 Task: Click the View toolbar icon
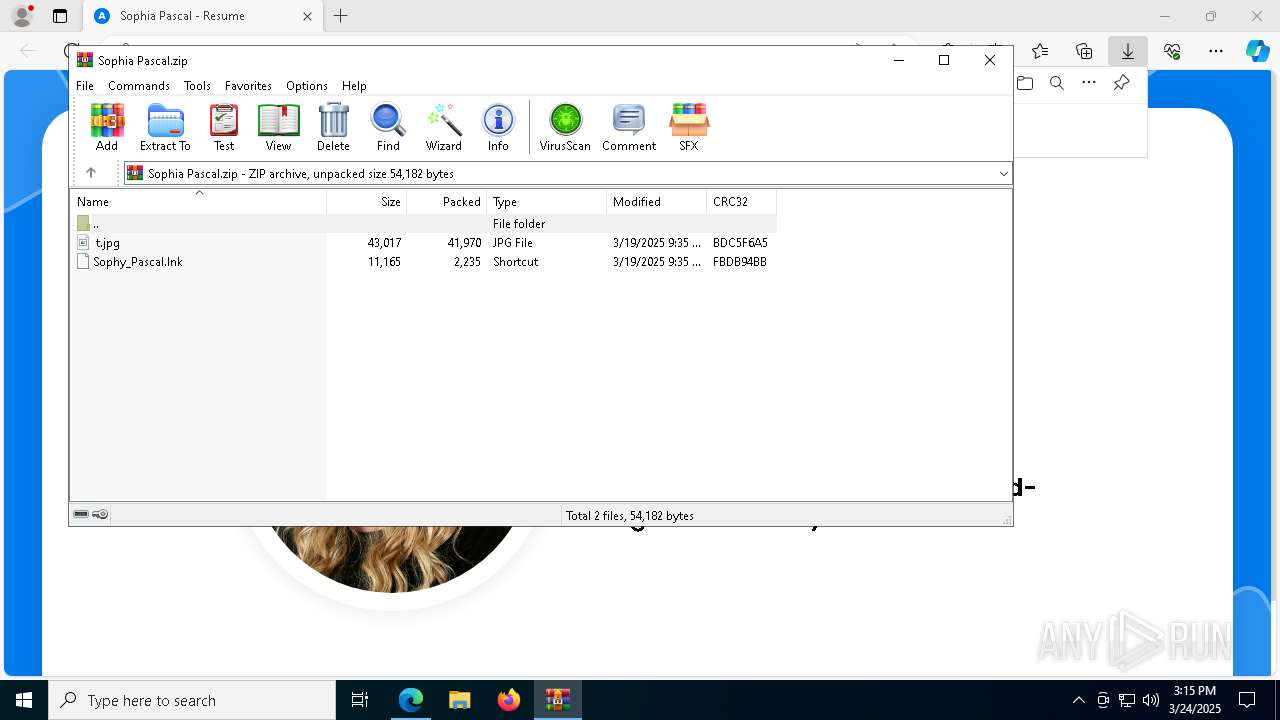(278, 127)
